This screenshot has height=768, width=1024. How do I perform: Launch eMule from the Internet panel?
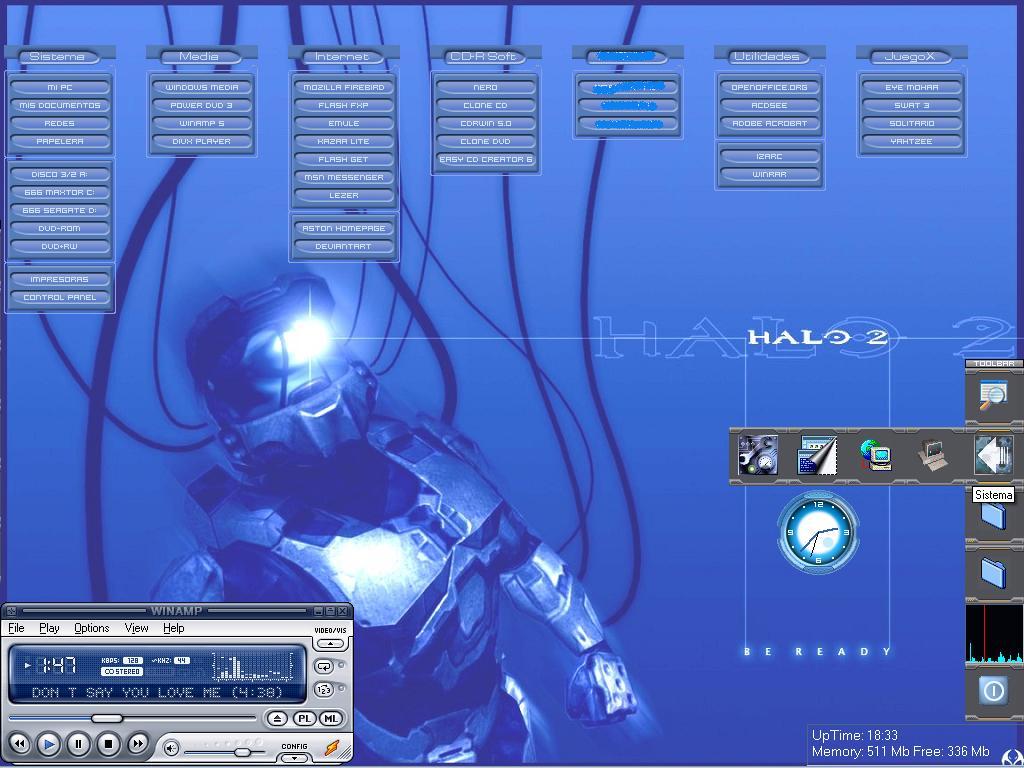pos(344,123)
